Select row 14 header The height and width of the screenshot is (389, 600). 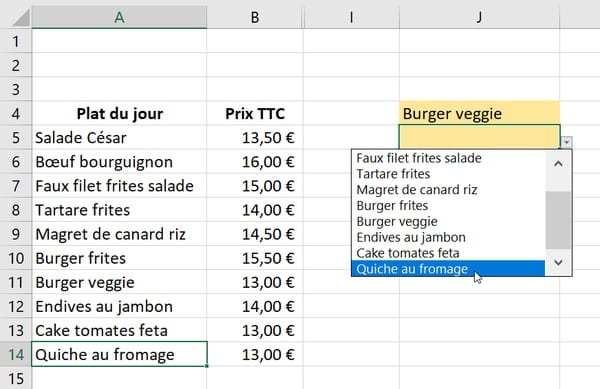16,355
